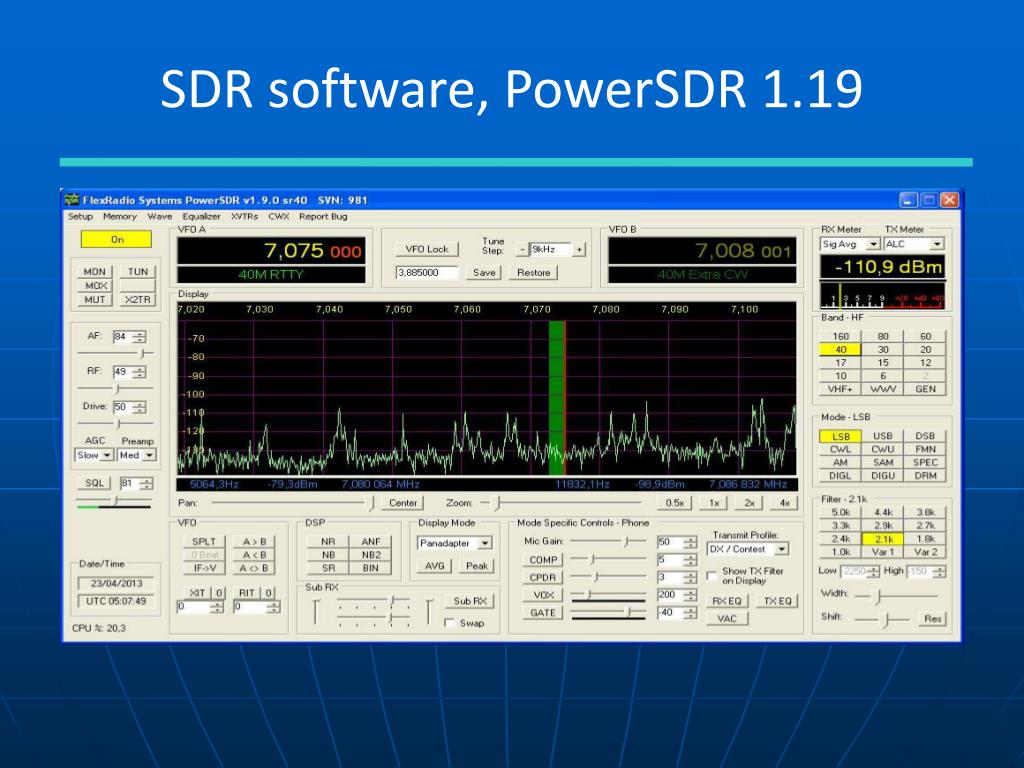Check the Swap checkbox in Sub RX
This screenshot has width=1024, height=768.
coord(449,623)
